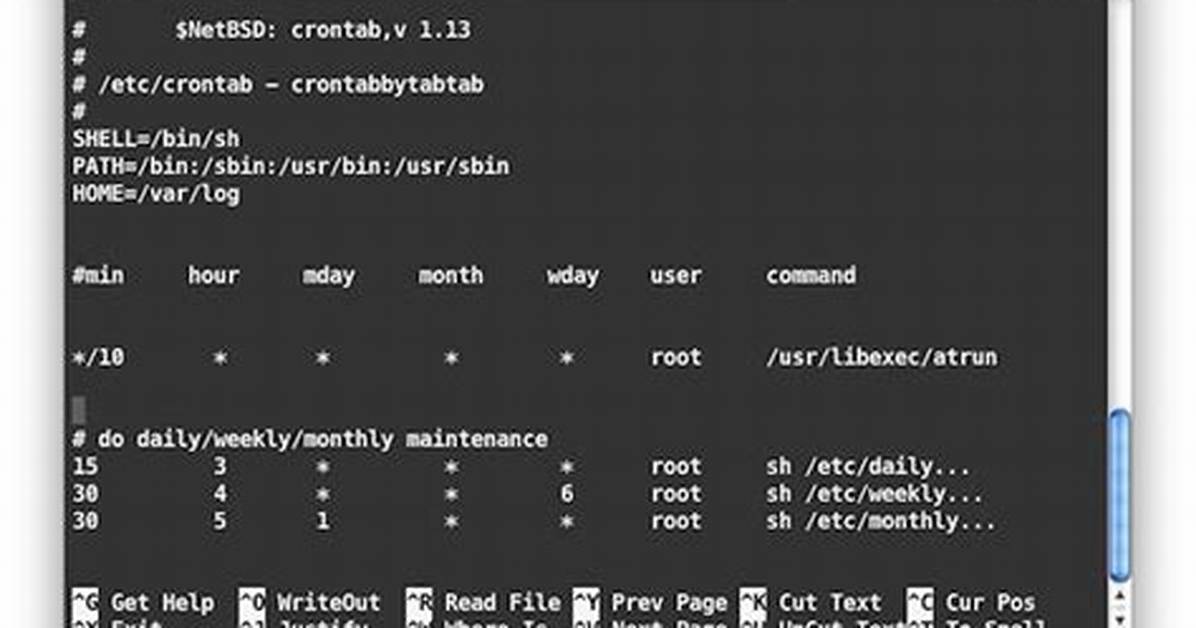Click the ^O WriteOut shortcut
Image resolution: width=1196 pixels, height=628 pixels.
[309, 603]
